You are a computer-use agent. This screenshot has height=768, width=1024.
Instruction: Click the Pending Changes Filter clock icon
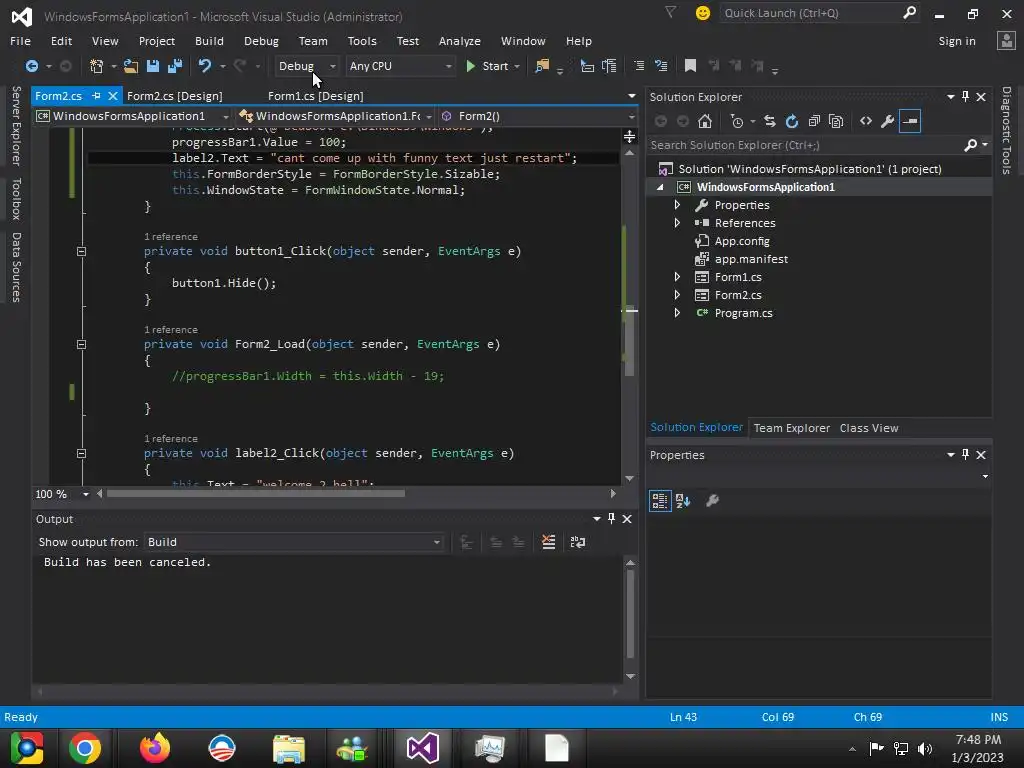[737, 121]
